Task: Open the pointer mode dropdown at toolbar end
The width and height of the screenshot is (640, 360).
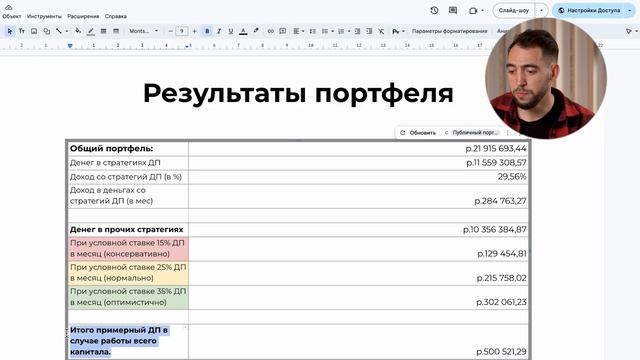Action: tap(631, 31)
